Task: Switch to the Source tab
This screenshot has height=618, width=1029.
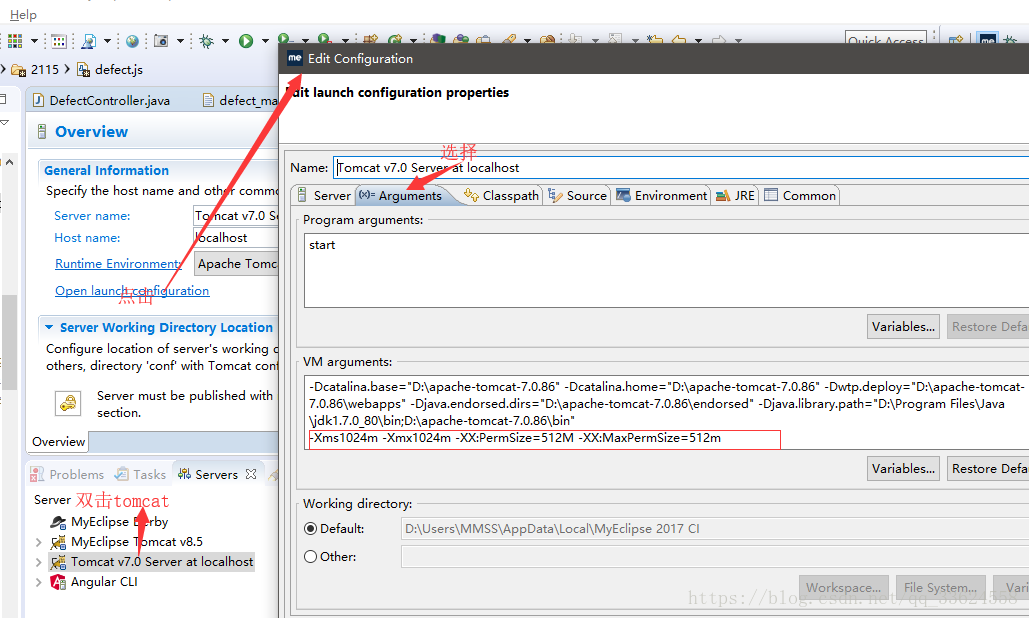Action: tap(578, 196)
